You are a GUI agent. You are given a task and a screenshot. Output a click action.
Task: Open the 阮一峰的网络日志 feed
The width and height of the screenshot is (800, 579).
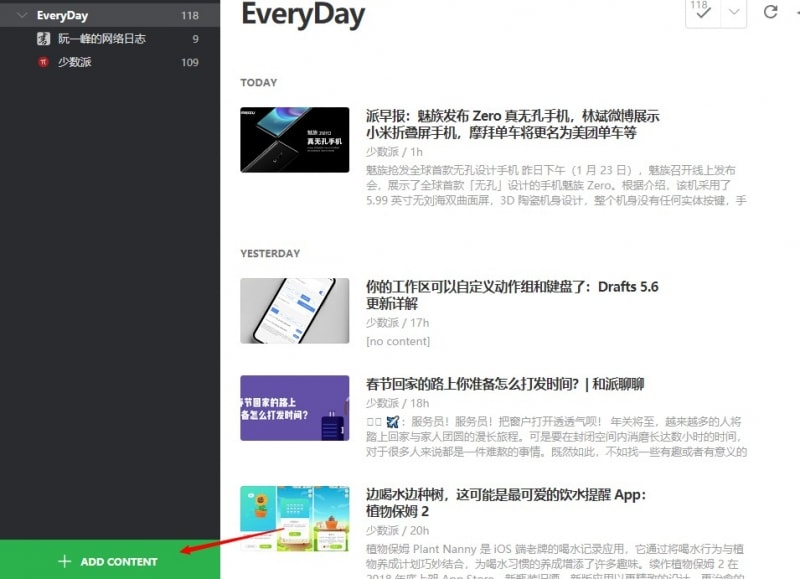(x=101, y=39)
